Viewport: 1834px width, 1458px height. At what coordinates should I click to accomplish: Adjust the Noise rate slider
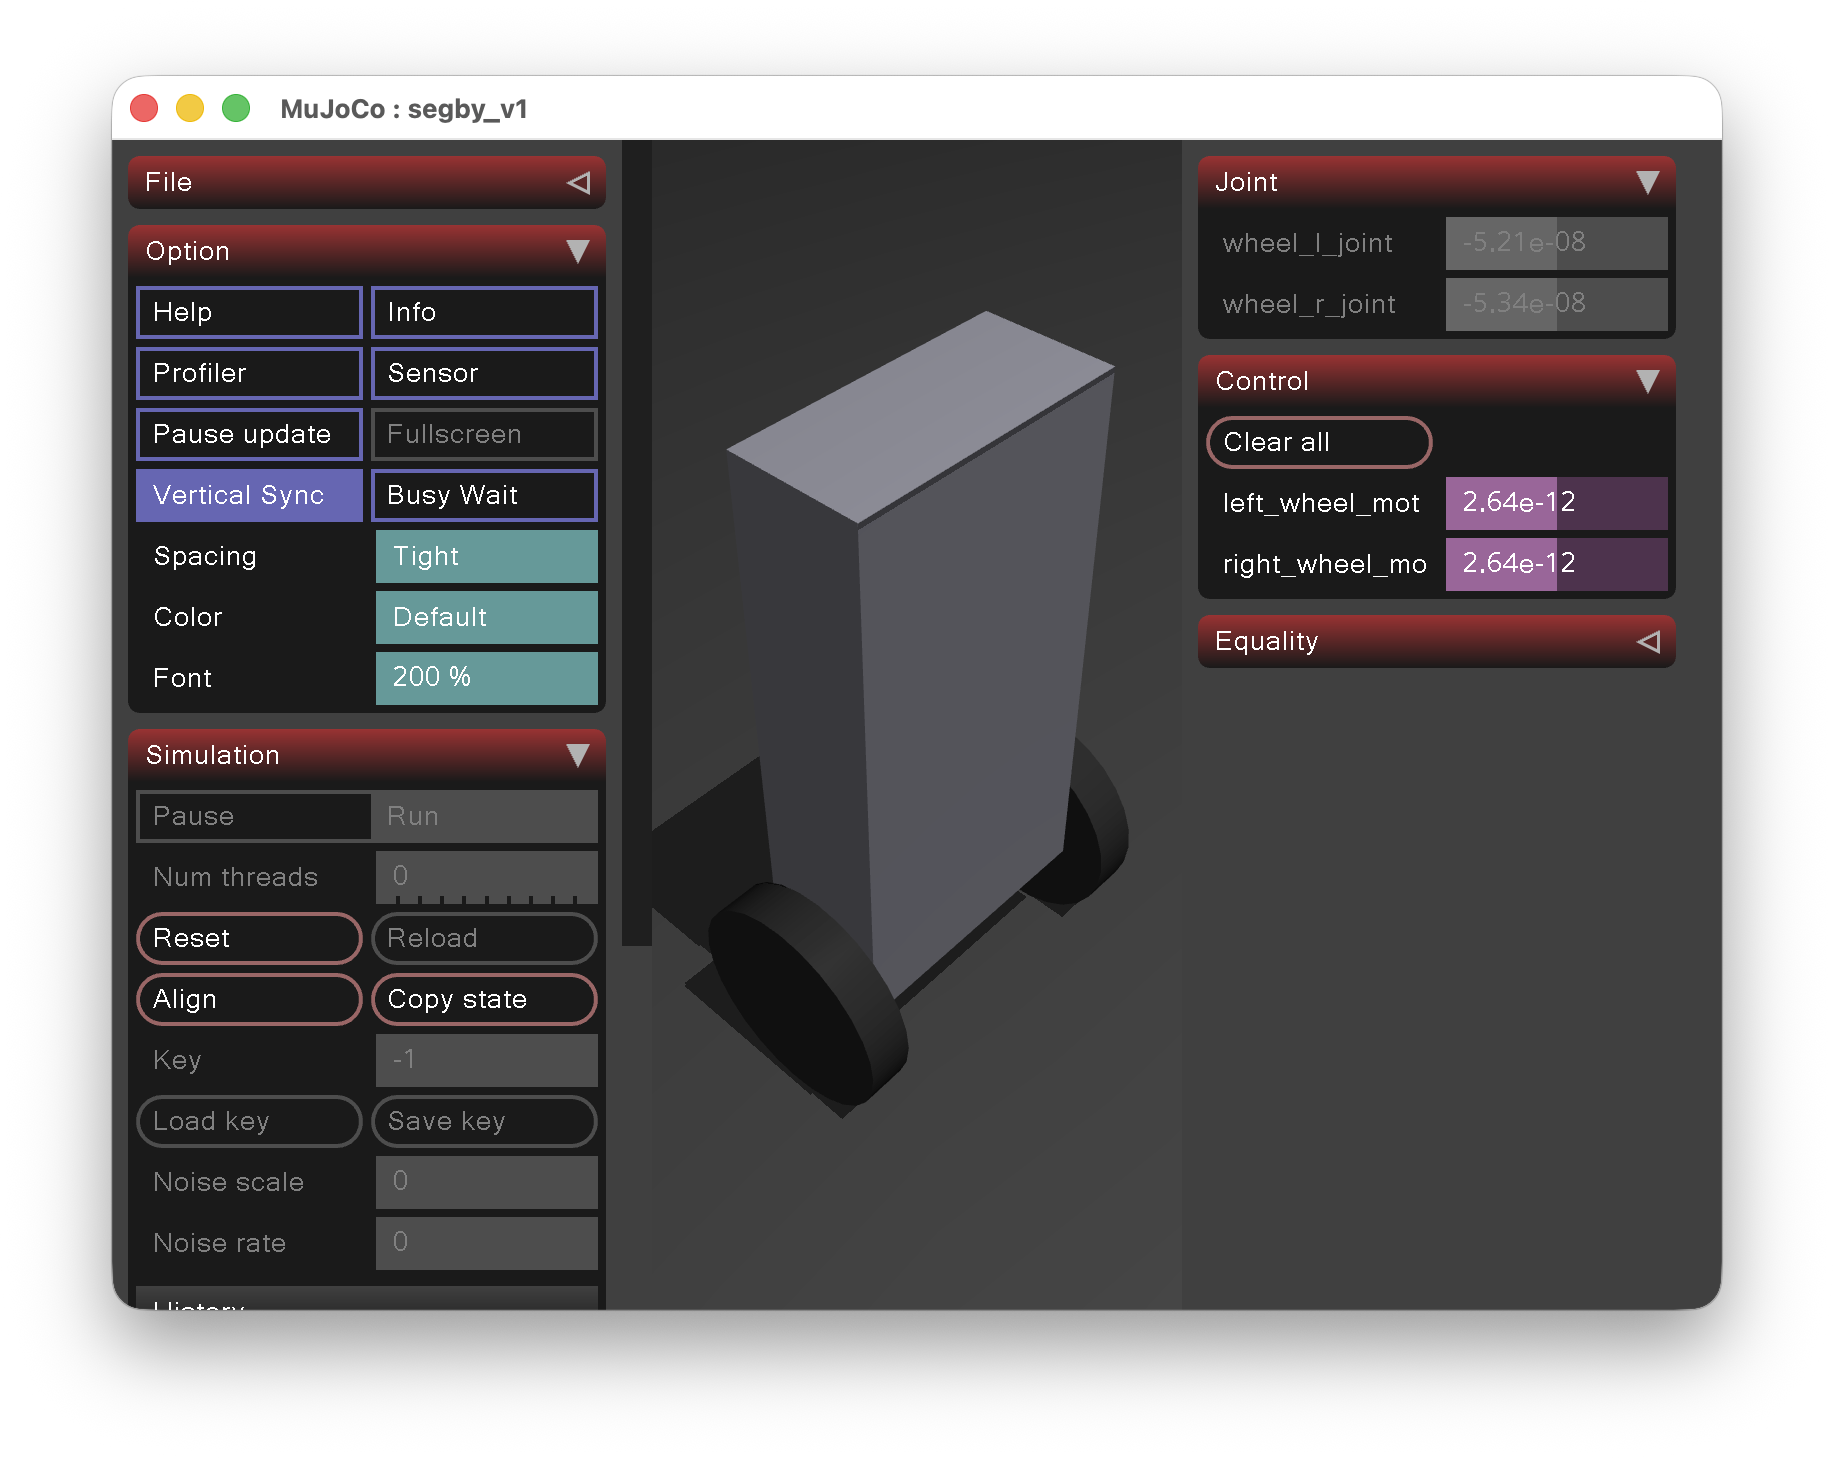[x=486, y=1243]
